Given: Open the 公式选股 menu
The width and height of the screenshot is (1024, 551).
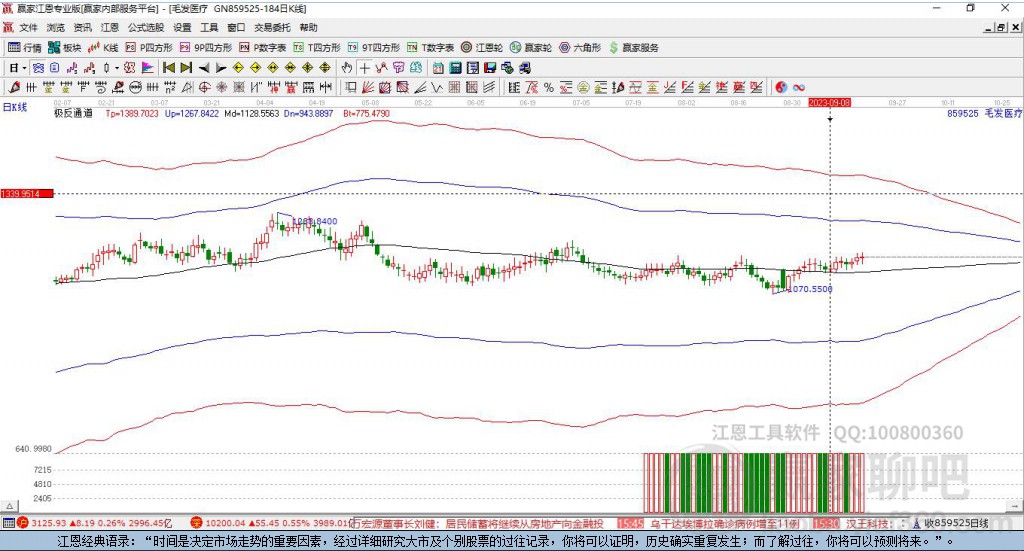Looking at the screenshot, I should coord(146,27).
